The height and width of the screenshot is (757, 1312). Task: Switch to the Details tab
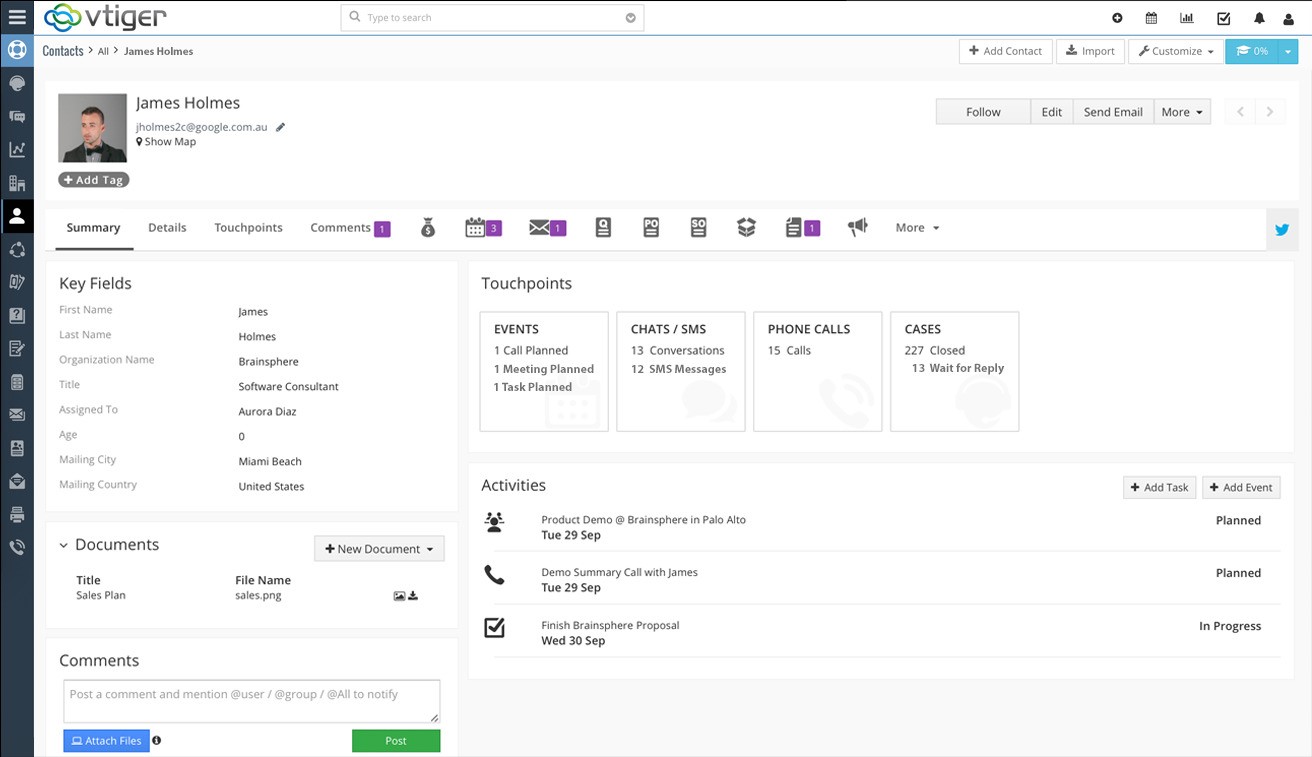(x=167, y=227)
